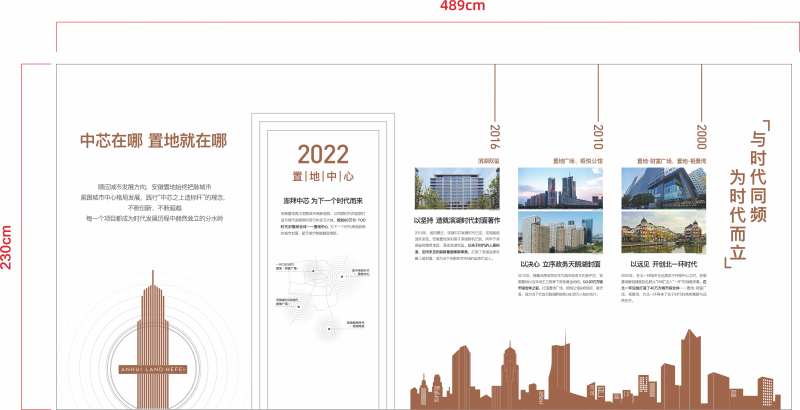Click the paragraph under 以决心 heading
Viewport: 800px width, 410px height.
click(x=560, y=285)
